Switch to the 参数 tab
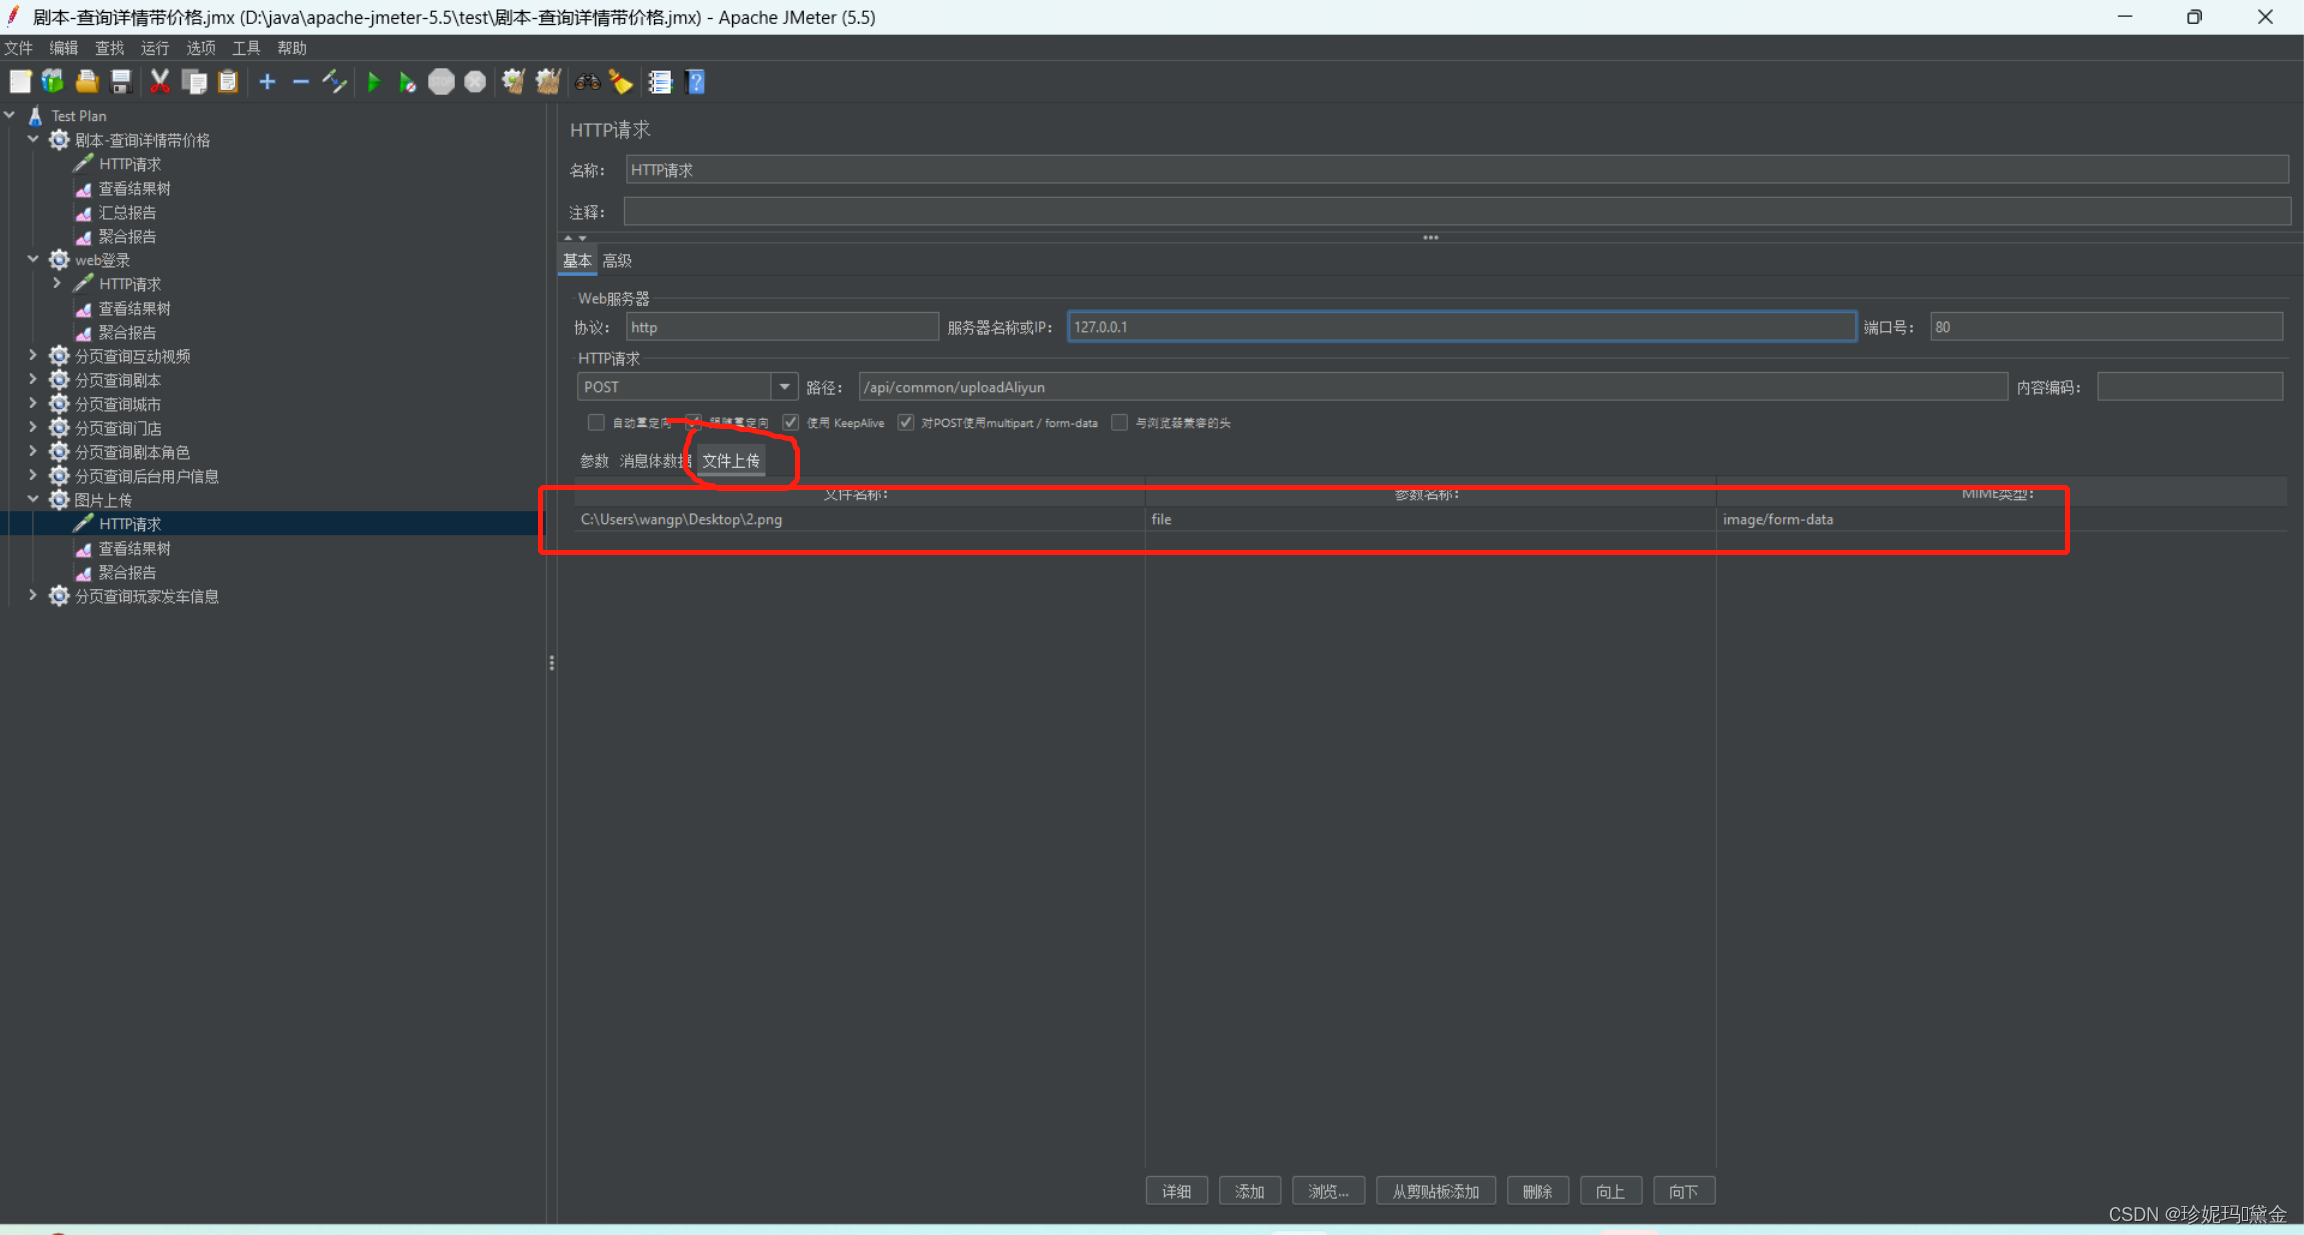 (x=594, y=461)
